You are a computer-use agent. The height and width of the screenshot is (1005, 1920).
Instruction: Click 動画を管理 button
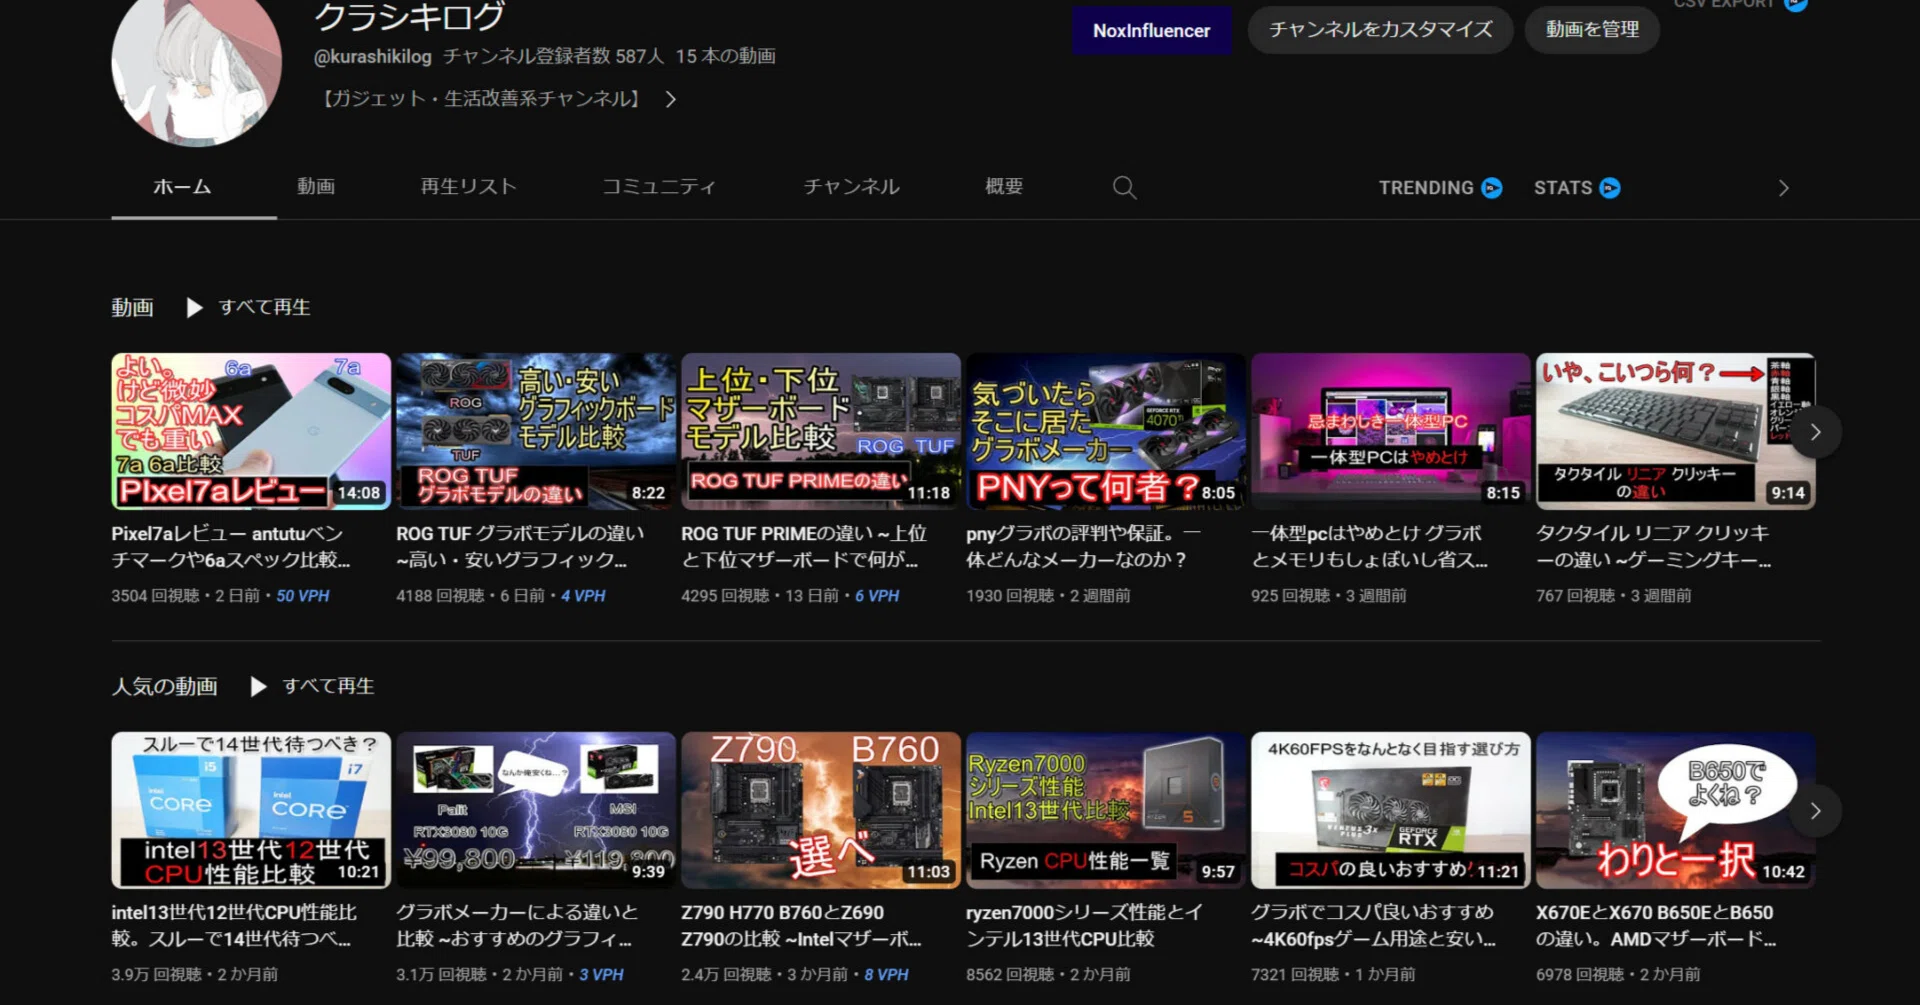pos(1592,30)
